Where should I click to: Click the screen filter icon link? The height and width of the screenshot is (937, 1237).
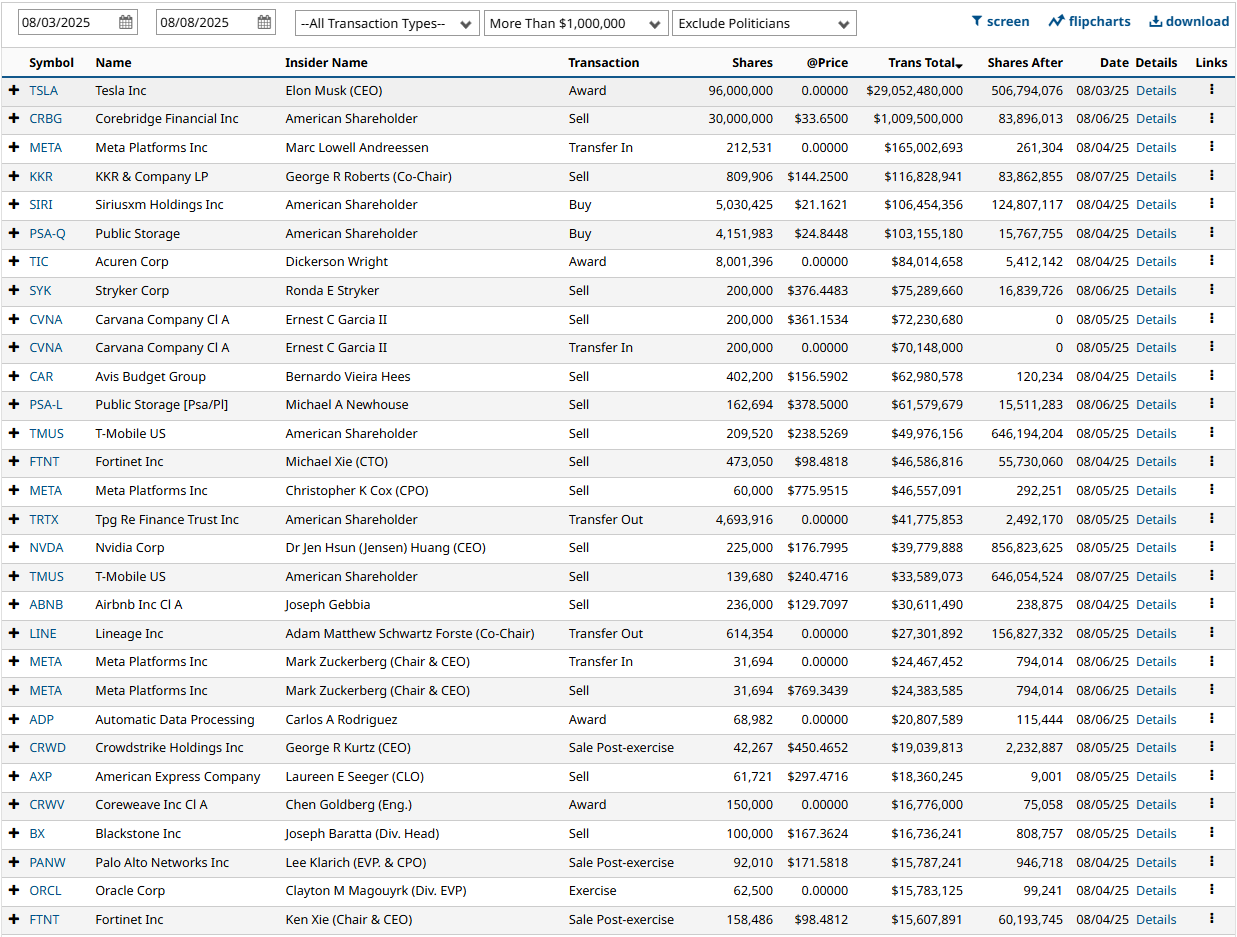click(1000, 21)
